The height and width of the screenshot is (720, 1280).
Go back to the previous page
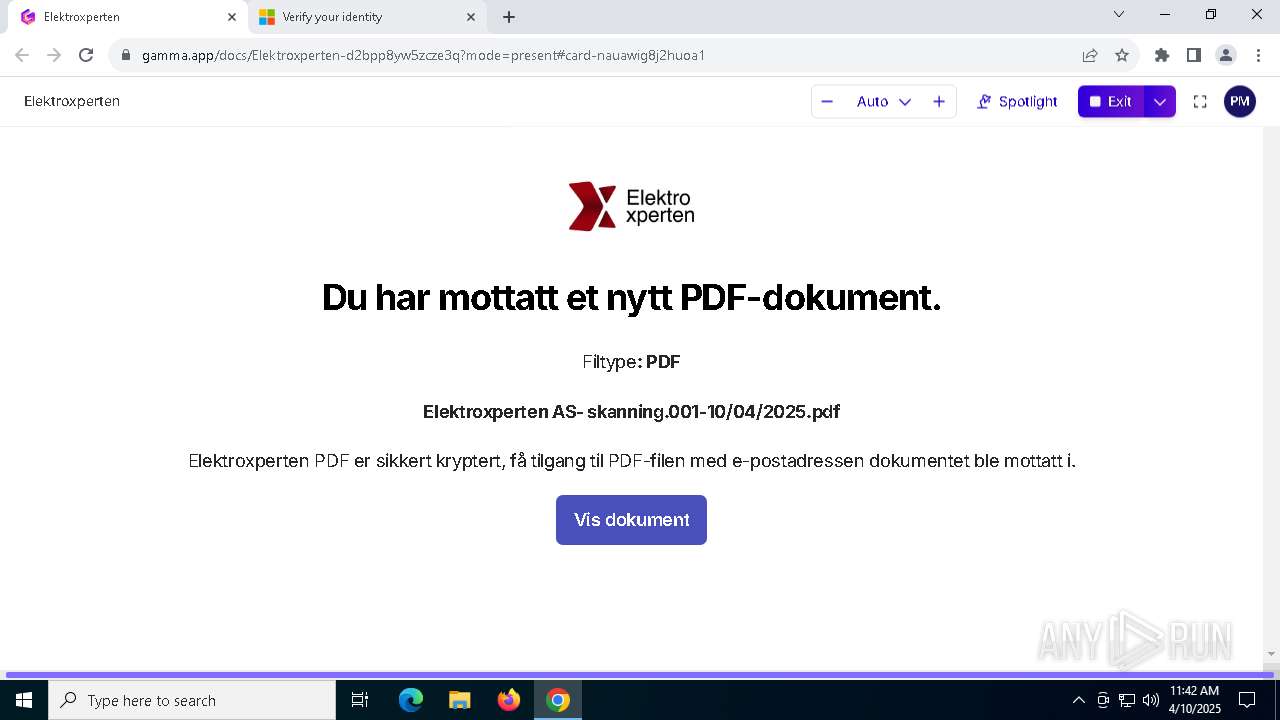[22, 55]
